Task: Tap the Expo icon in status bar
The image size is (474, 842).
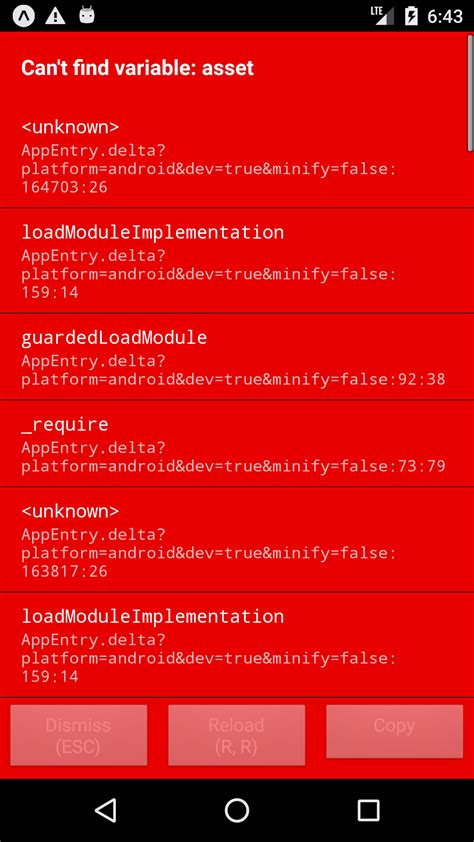Action: [x=24, y=16]
